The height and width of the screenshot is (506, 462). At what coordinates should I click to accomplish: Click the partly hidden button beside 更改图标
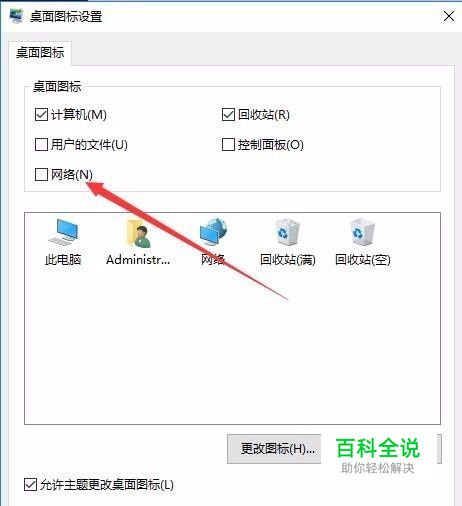tap(439, 449)
